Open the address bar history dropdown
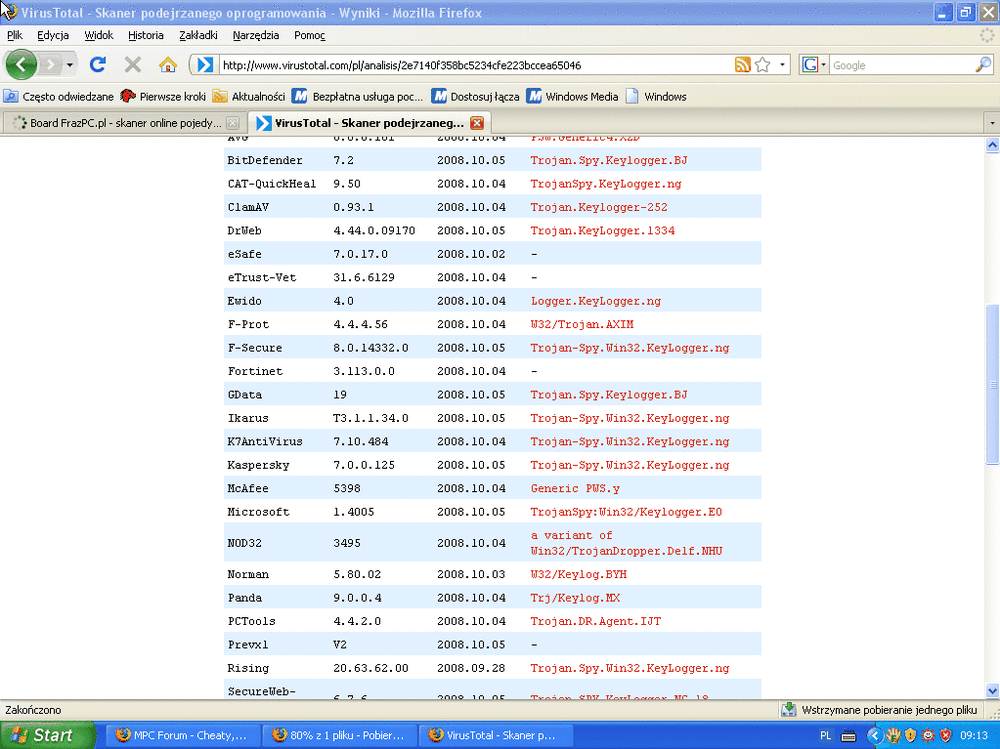1000x749 pixels. [x=782, y=64]
